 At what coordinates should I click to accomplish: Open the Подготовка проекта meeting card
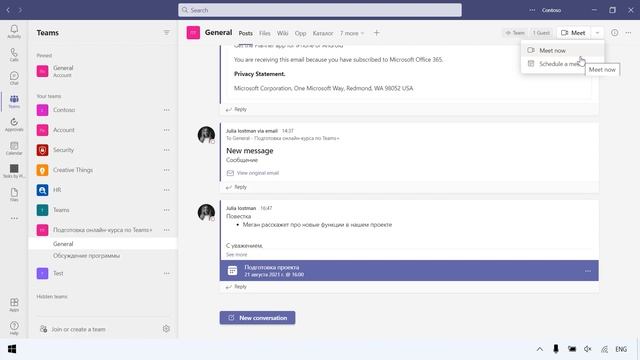tap(409, 271)
